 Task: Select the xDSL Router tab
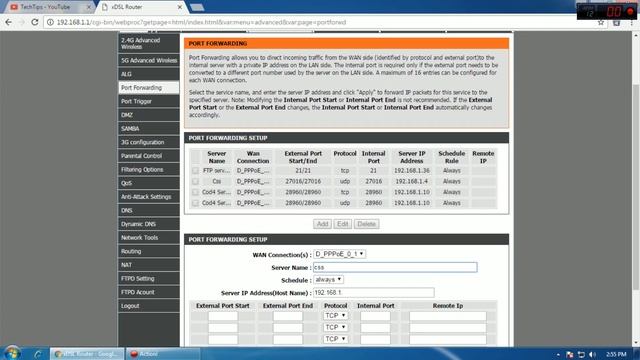[x=141, y=7]
